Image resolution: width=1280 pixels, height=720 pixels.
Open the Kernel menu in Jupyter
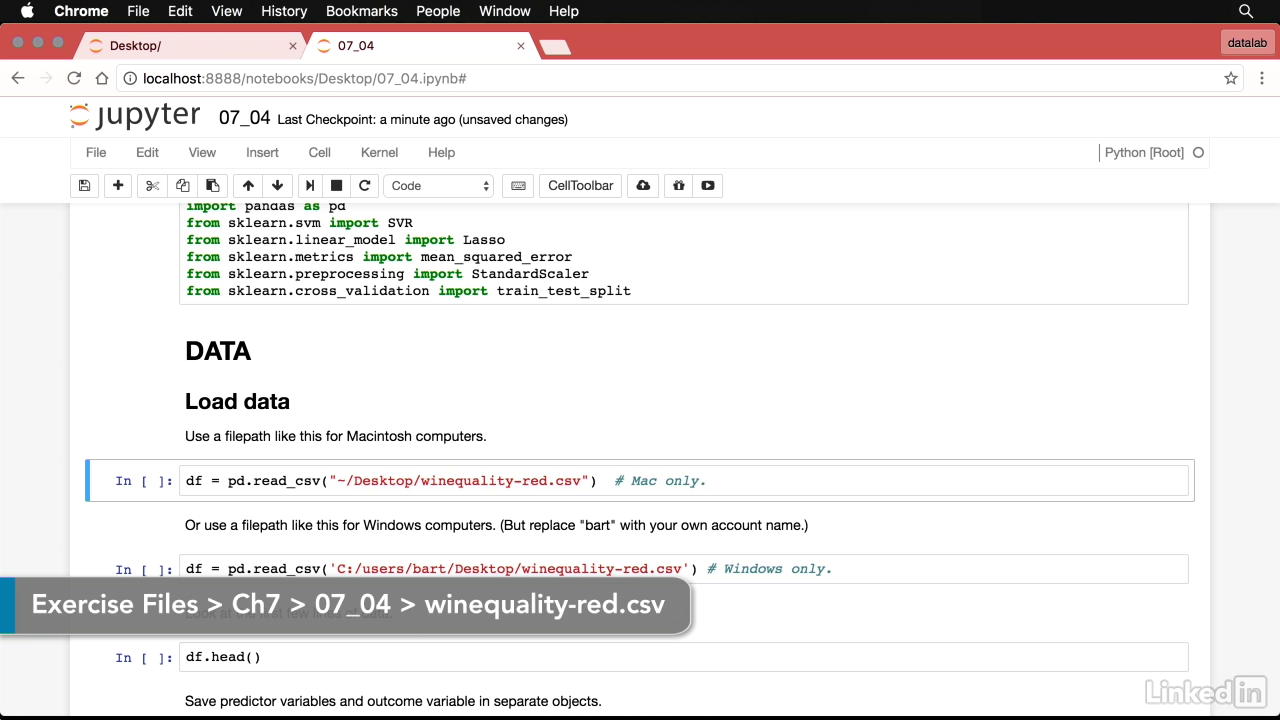pyautogui.click(x=379, y=153)
